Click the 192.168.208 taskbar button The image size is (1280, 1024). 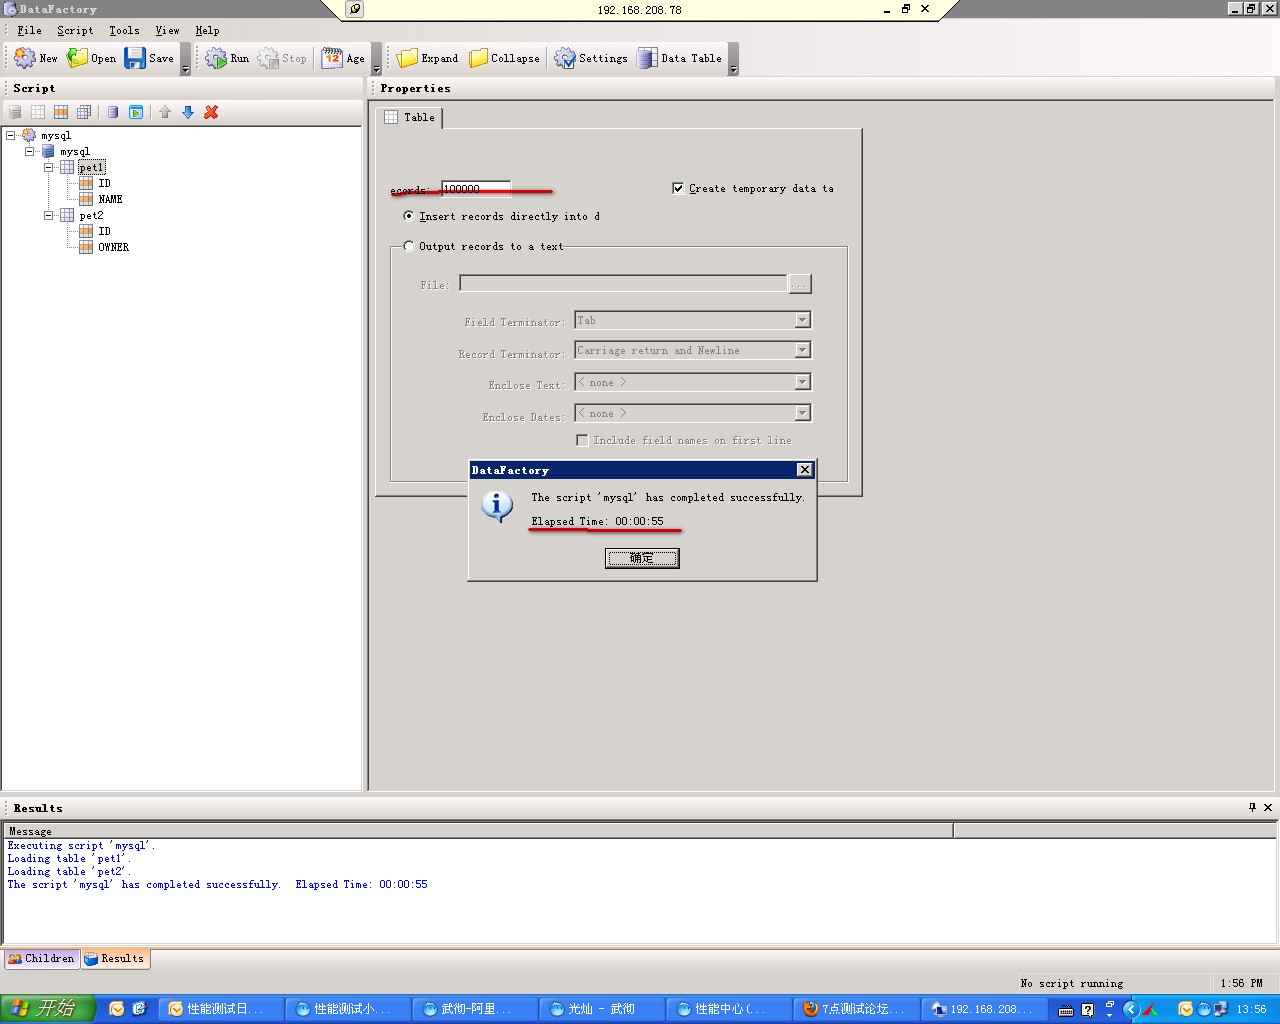coord(984,1009)
